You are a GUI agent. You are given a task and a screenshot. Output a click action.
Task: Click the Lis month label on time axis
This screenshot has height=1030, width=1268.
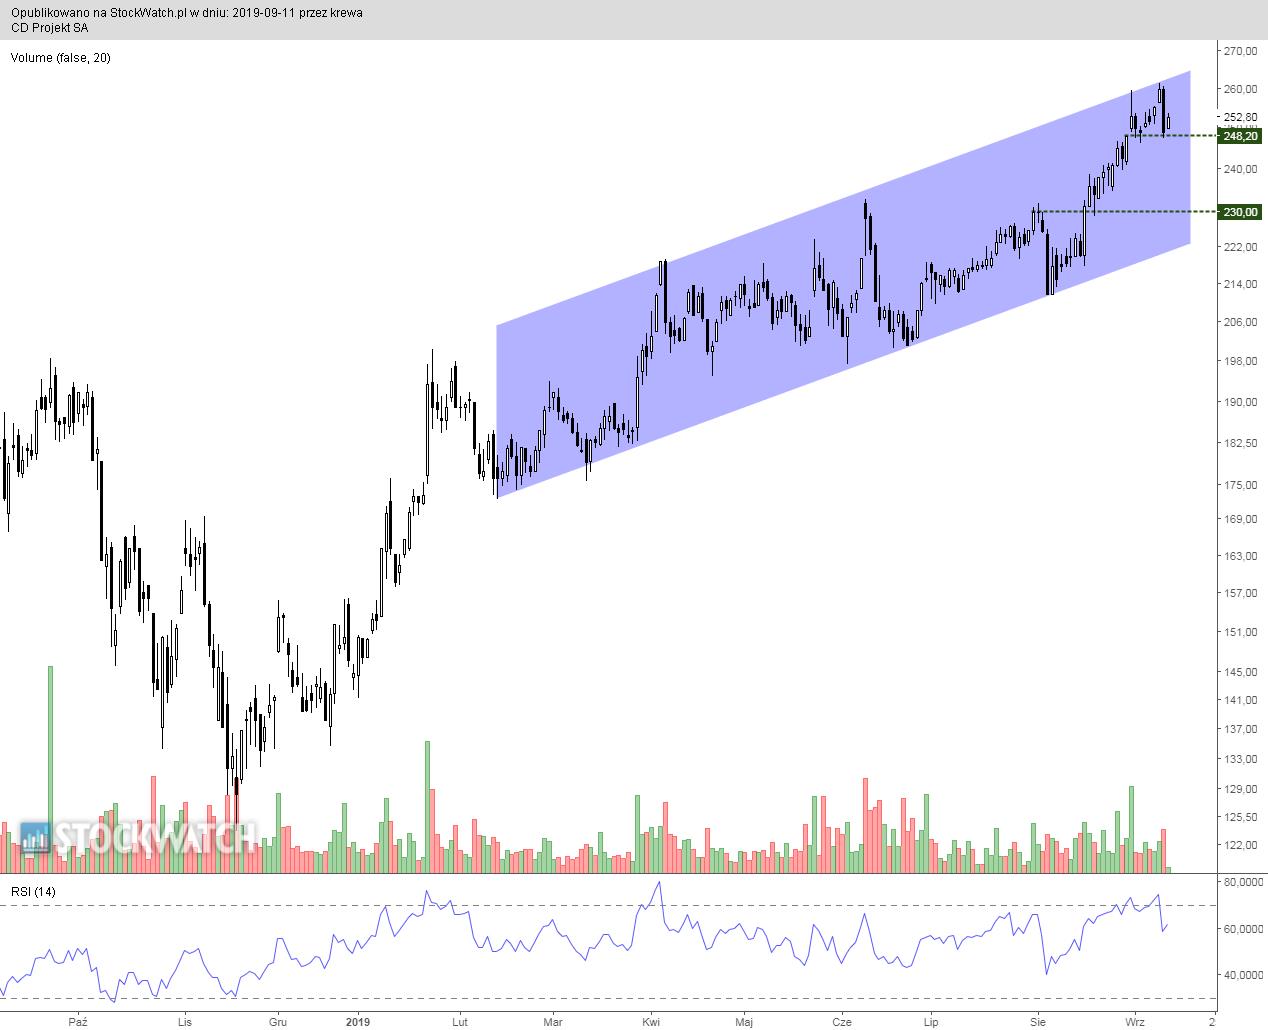click(x=183, y=1021)
